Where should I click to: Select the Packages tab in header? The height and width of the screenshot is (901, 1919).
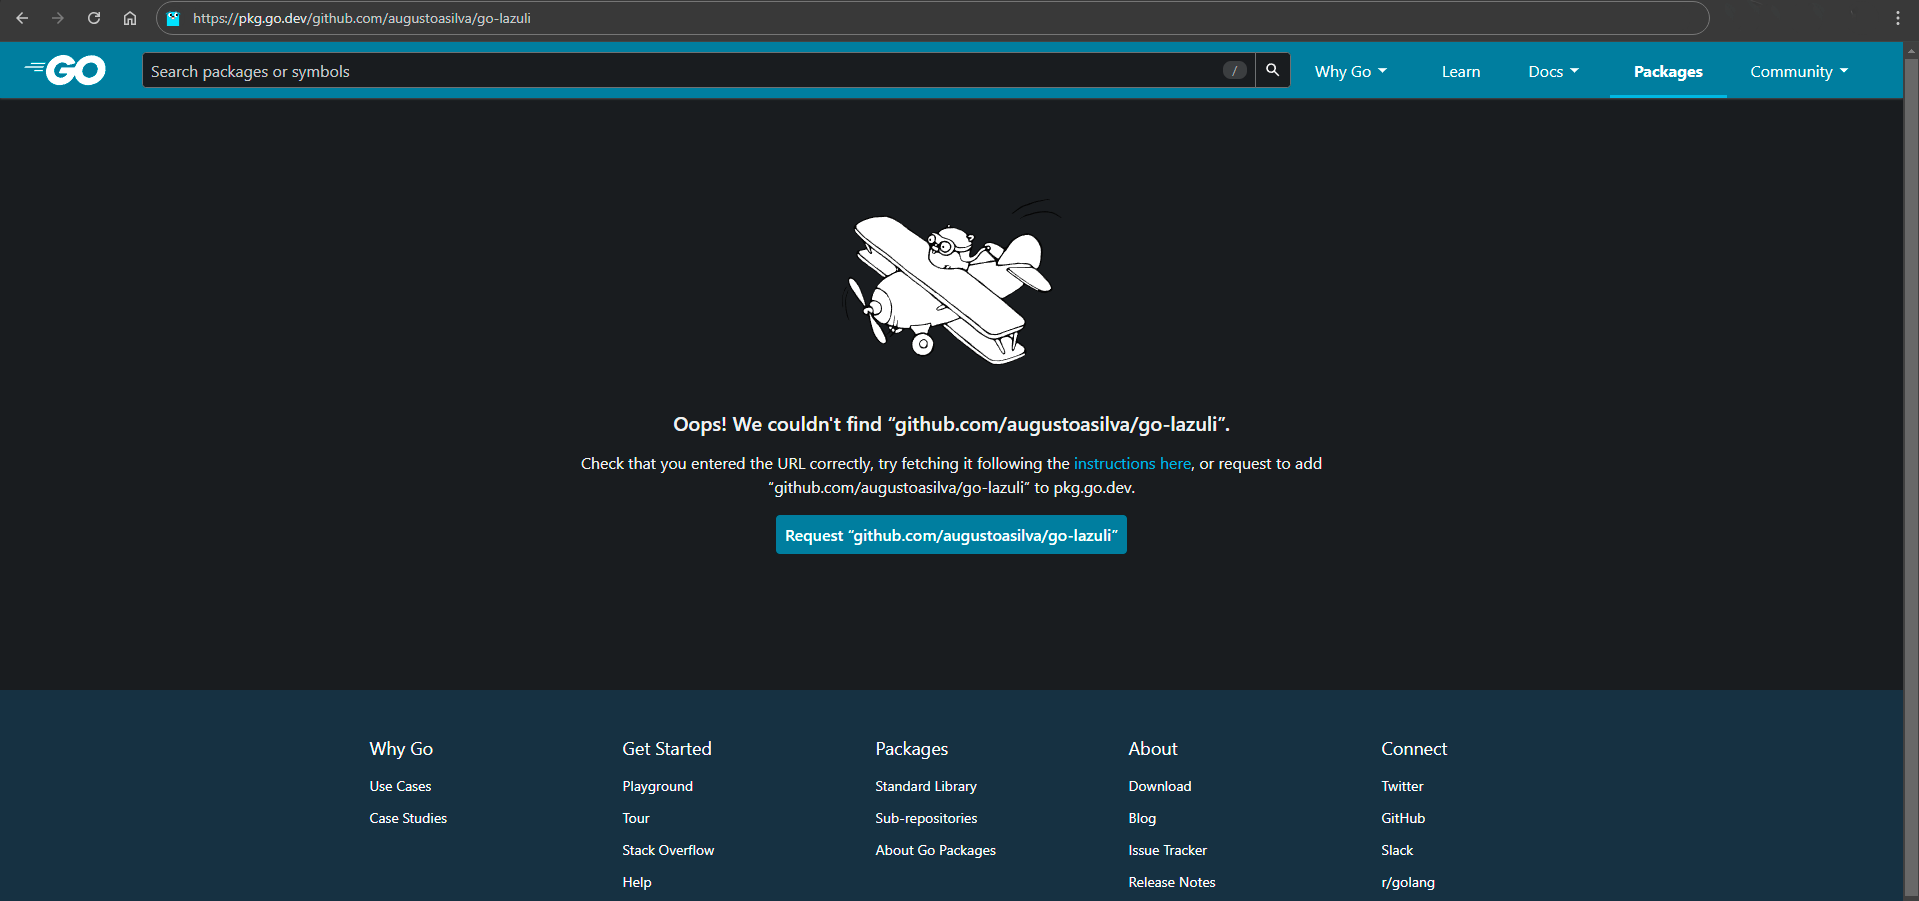pos(1668,71)
